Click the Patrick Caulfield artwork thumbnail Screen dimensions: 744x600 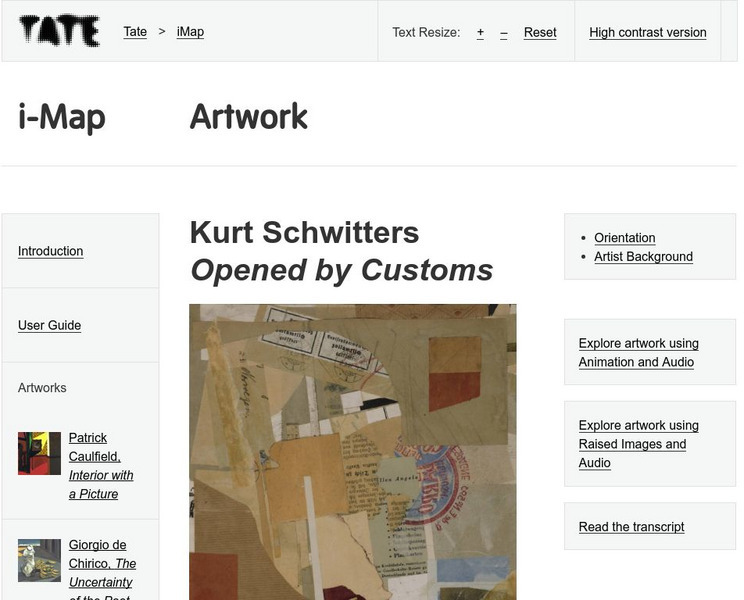[39, 453]
